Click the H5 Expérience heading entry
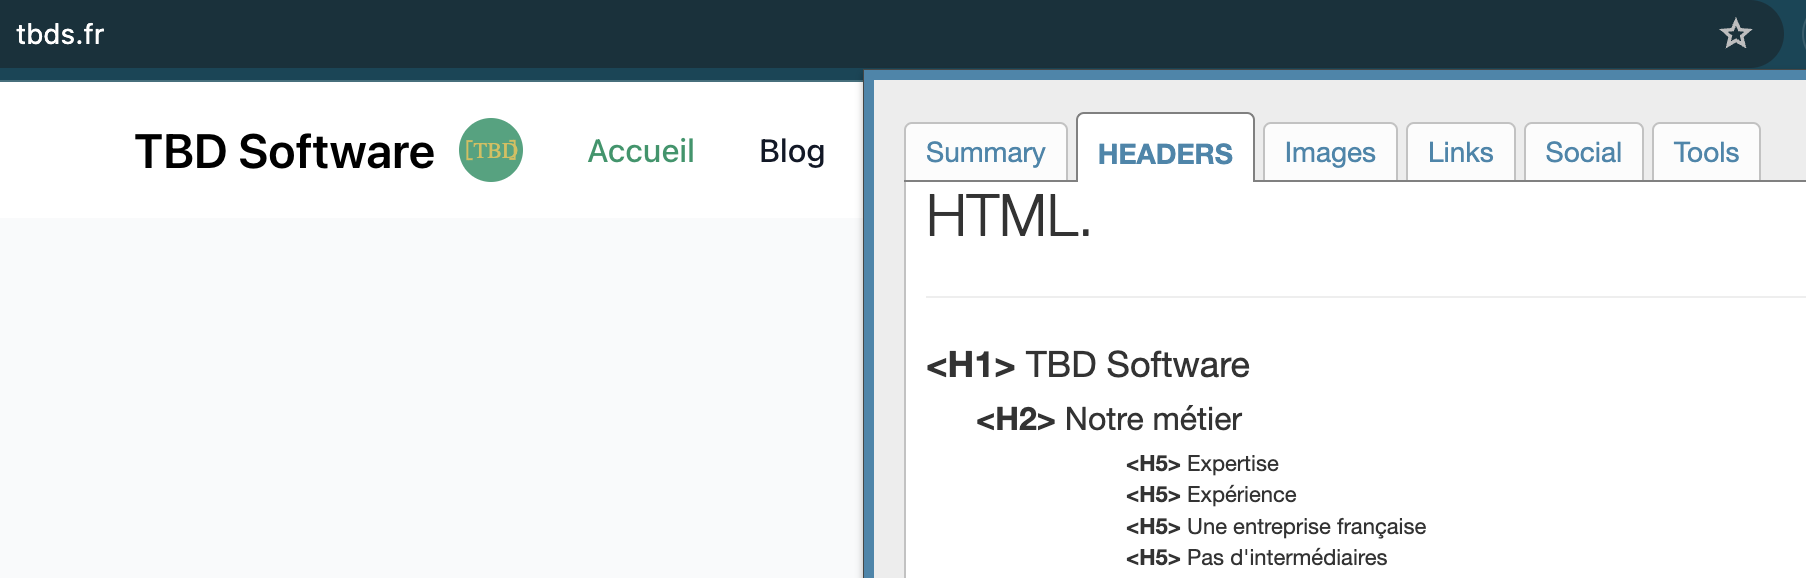The height and width of the screenshot is (578, 1806). (1211, 494)
